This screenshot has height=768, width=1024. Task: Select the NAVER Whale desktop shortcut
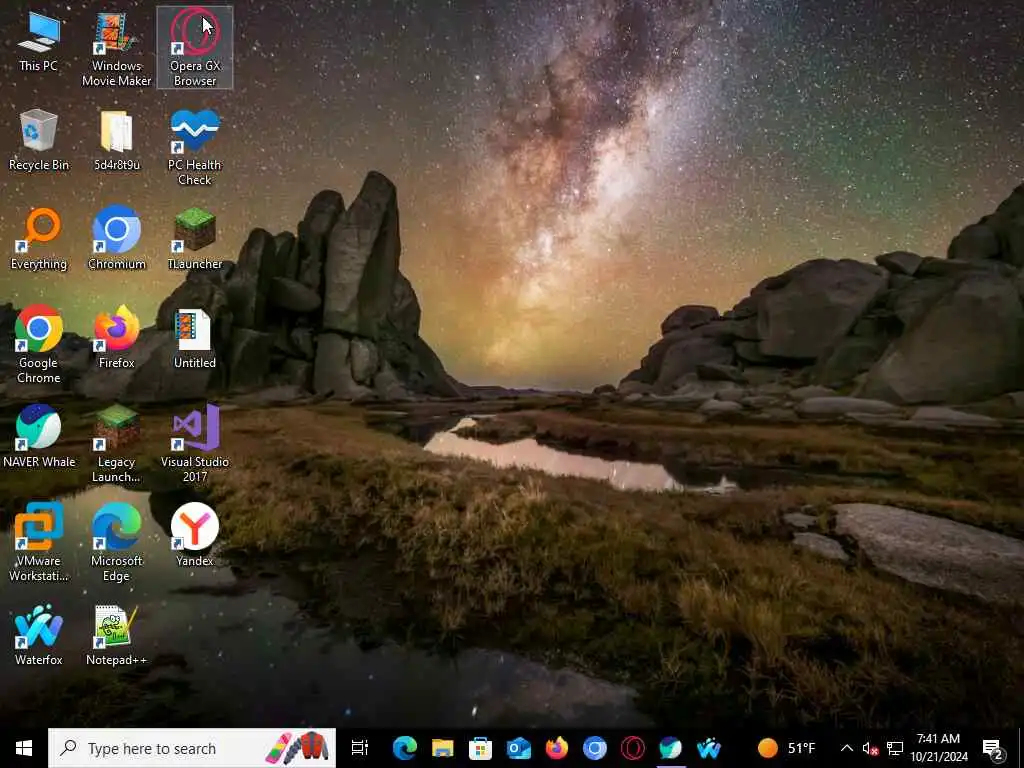[39, 437]
